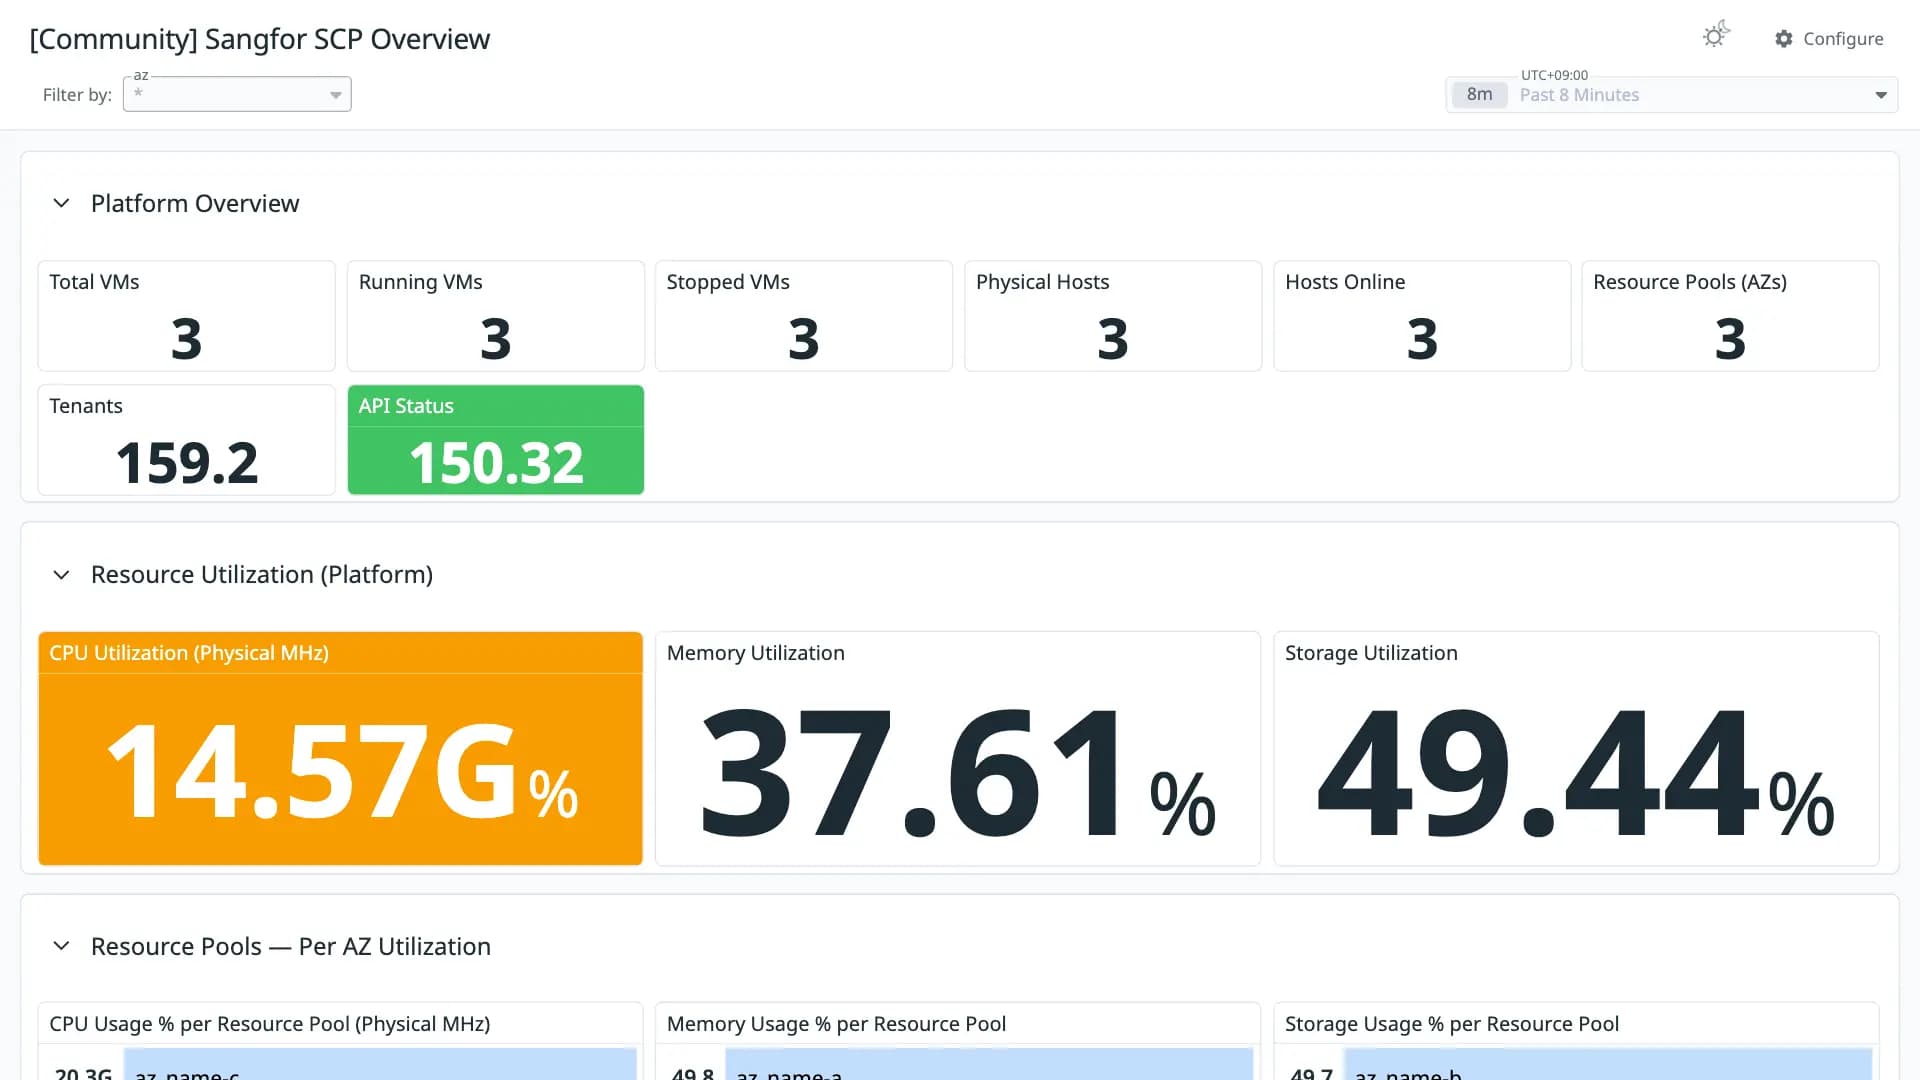1920x1080 pixels.
Task: Click the green API Status tile
Action: coord(495,440)
